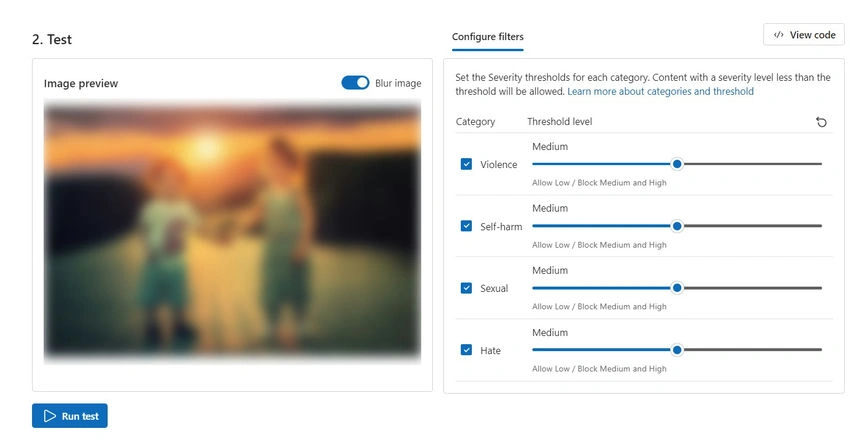Click the 'Self-harm' category label
The width and height of the screenshot is (850, 443).
click(x=501, y=227)
